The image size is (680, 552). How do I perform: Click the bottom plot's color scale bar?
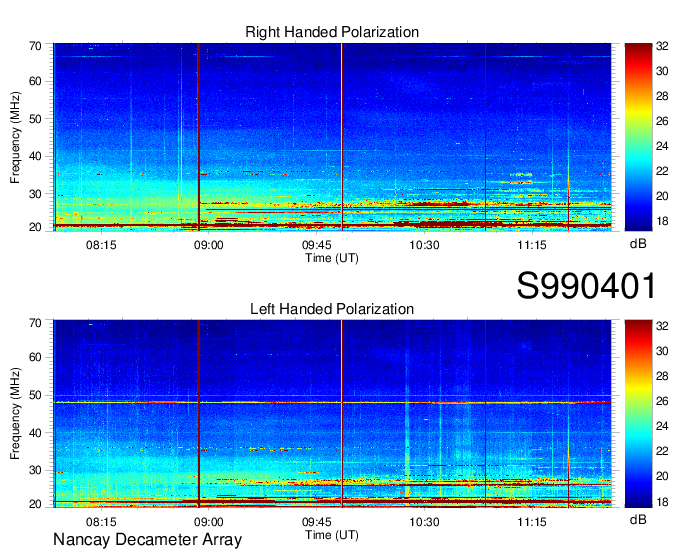click(x=638, y=414)
